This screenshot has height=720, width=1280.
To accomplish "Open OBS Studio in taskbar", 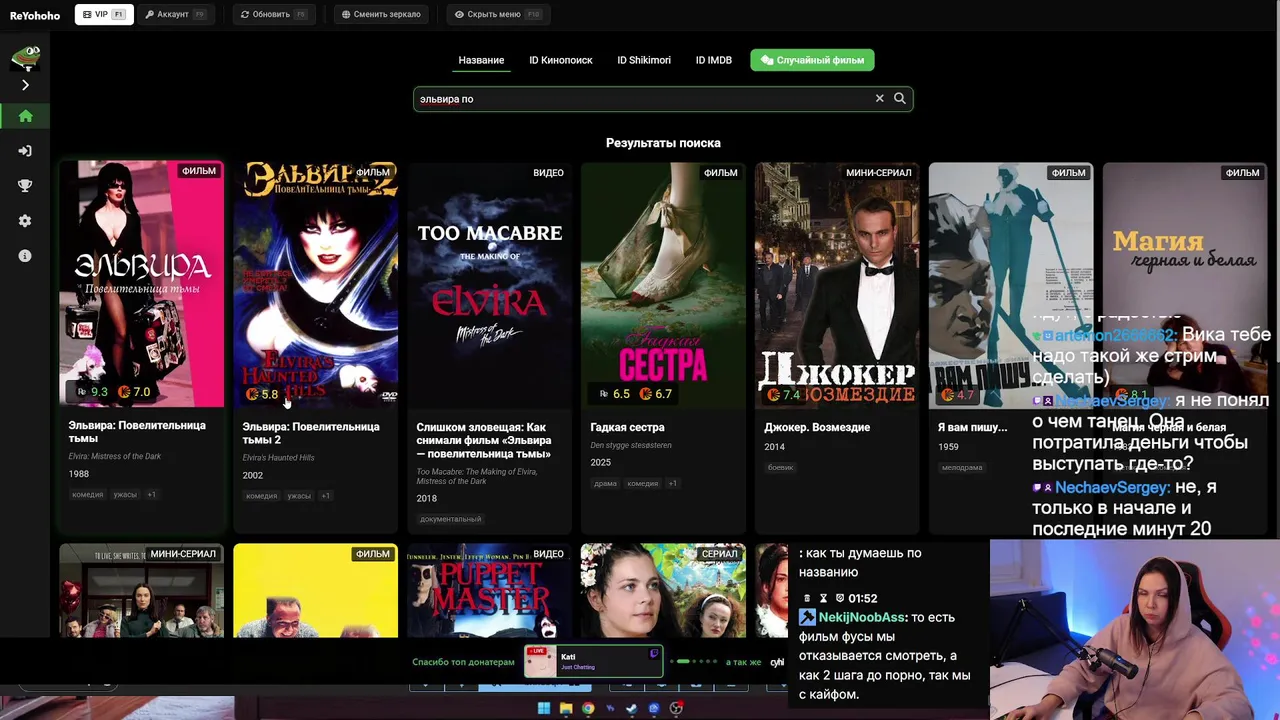I will click(676, 708).
